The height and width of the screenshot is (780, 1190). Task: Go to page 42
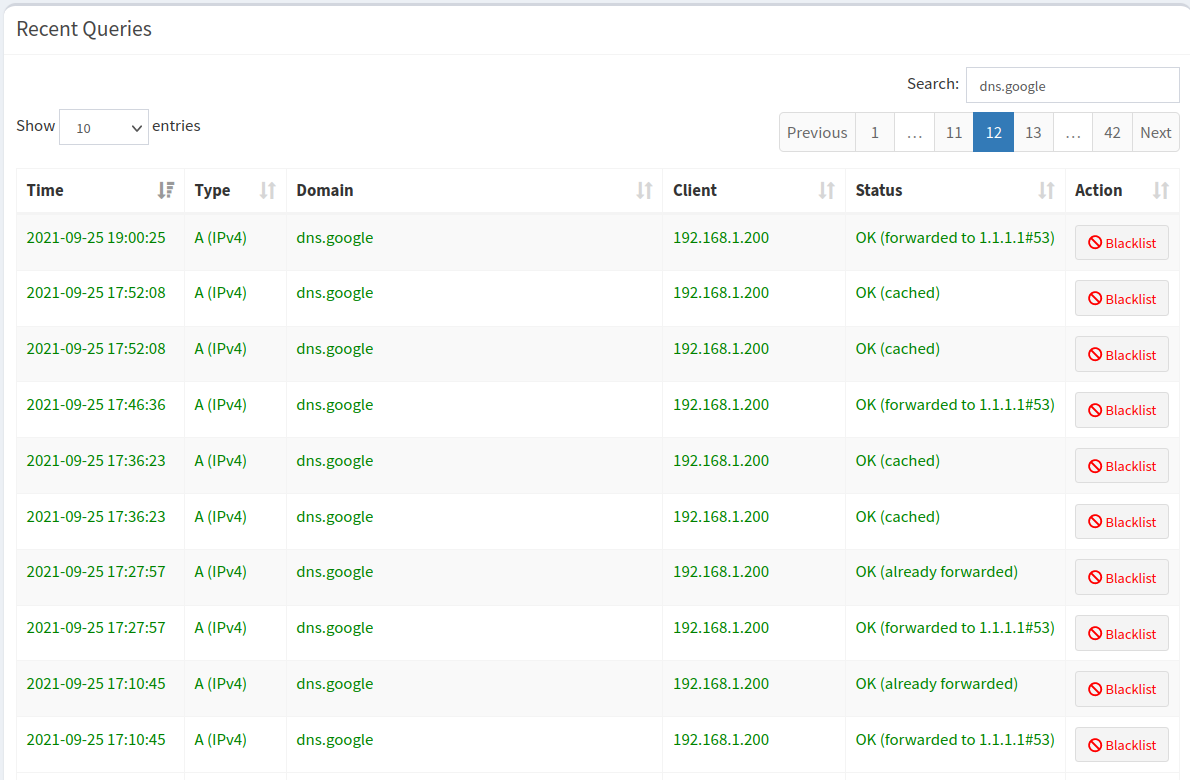pos(1112,132)
